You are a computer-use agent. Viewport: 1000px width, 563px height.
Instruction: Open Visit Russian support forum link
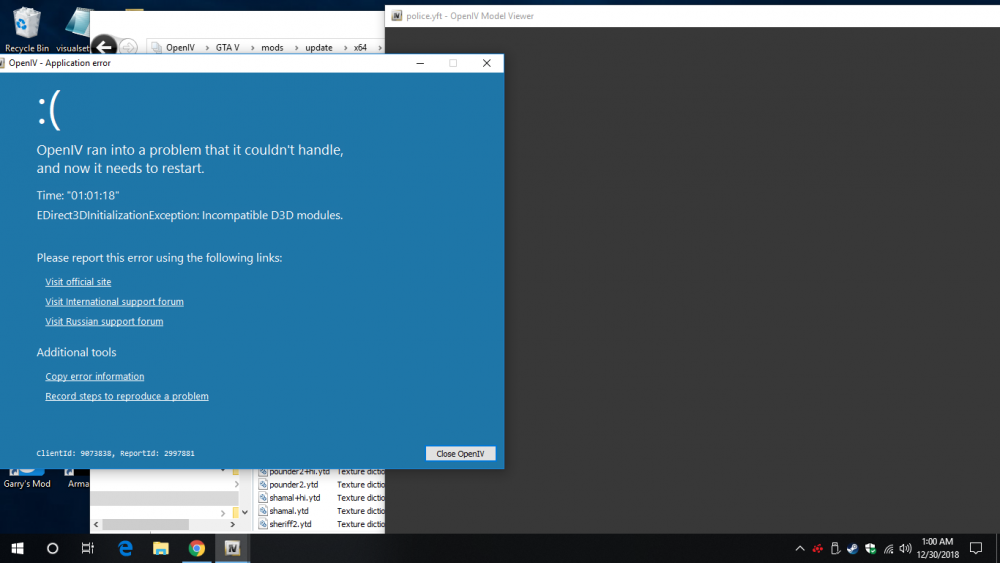tap(104, 321)
